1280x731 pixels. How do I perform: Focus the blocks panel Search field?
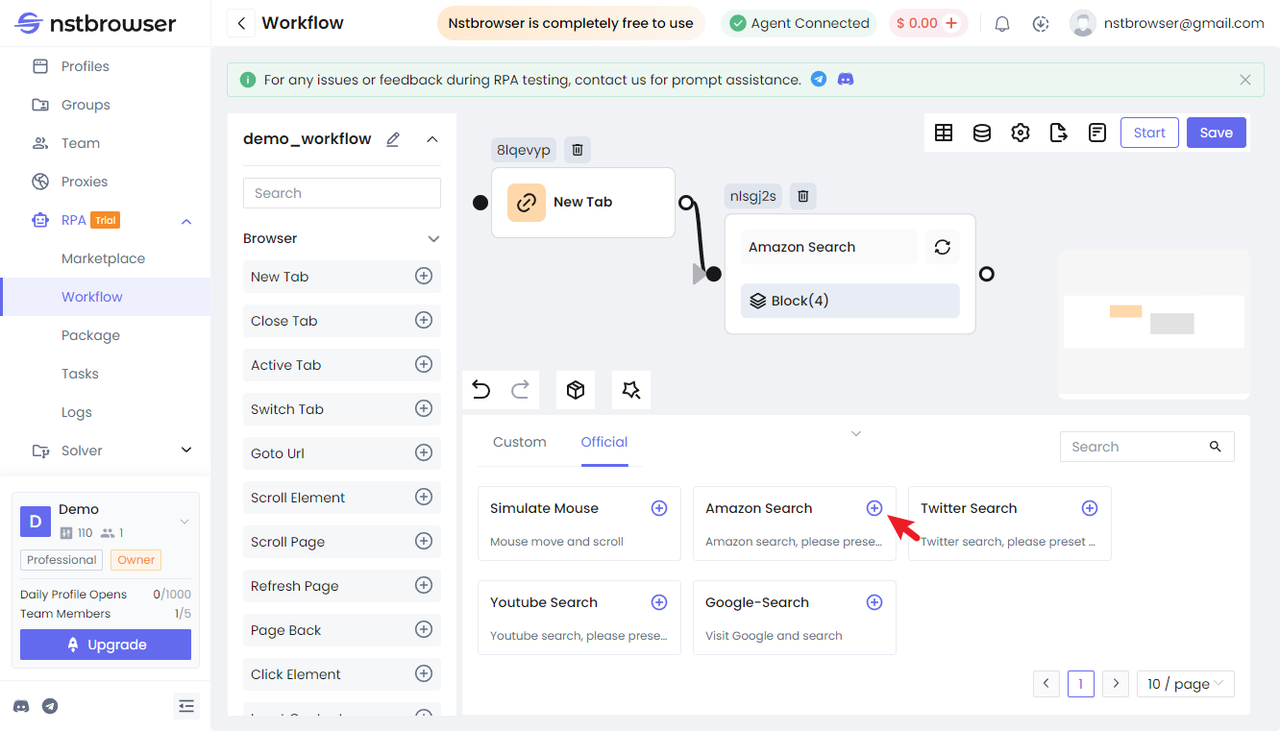pyautogui.click(x=1147, y=447)
